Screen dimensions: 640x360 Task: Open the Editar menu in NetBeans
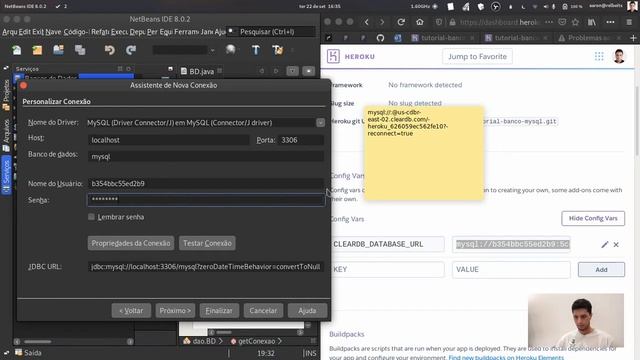coord(24,32)
